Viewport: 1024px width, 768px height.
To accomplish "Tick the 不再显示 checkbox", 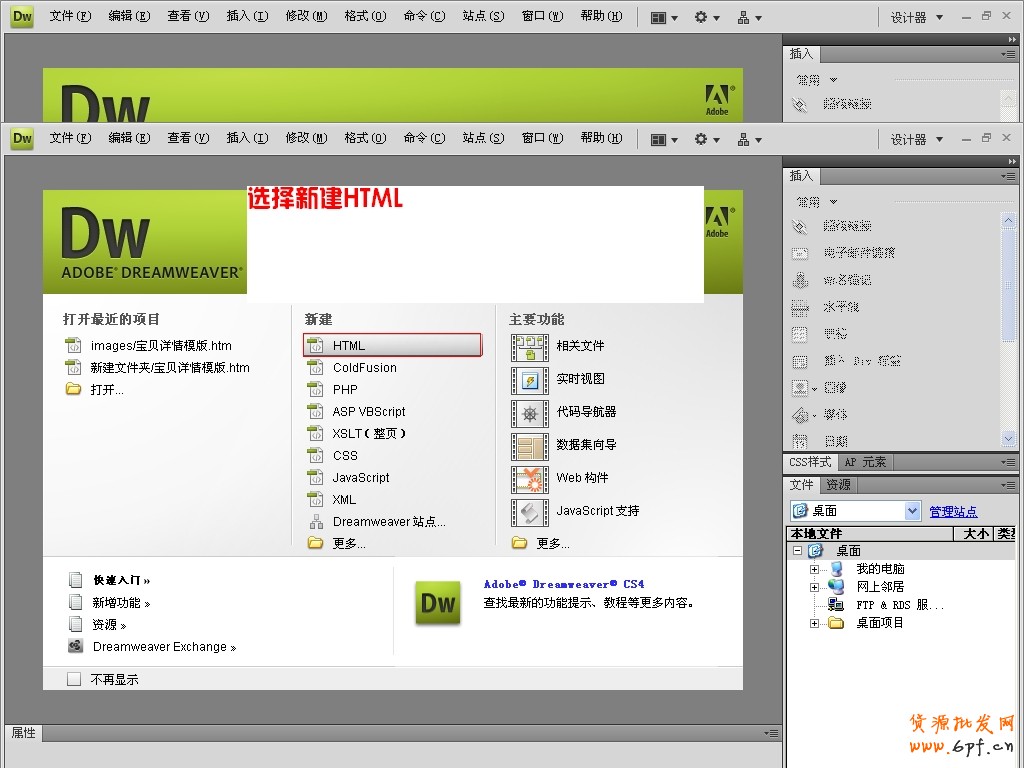I will coord(74,679).
